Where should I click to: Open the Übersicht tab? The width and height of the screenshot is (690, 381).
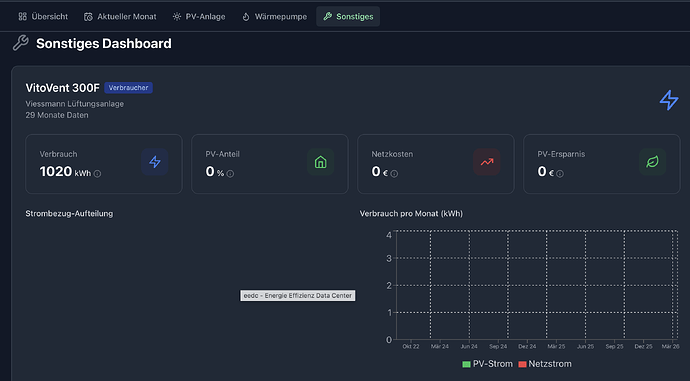coord(43,17)
